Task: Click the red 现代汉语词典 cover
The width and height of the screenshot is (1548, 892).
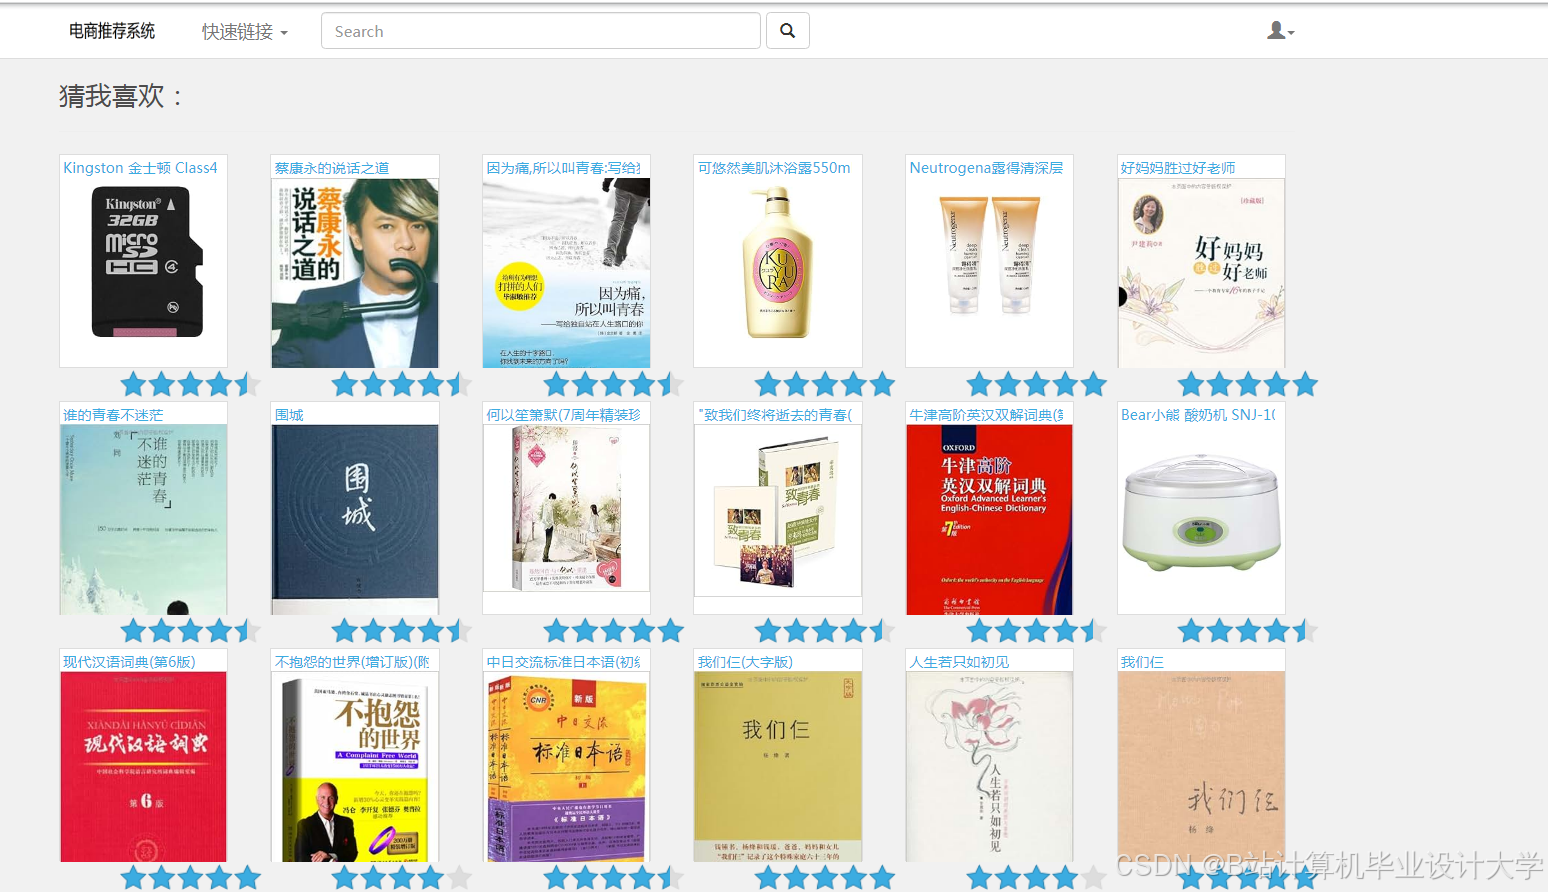Action: coord(144,766)
